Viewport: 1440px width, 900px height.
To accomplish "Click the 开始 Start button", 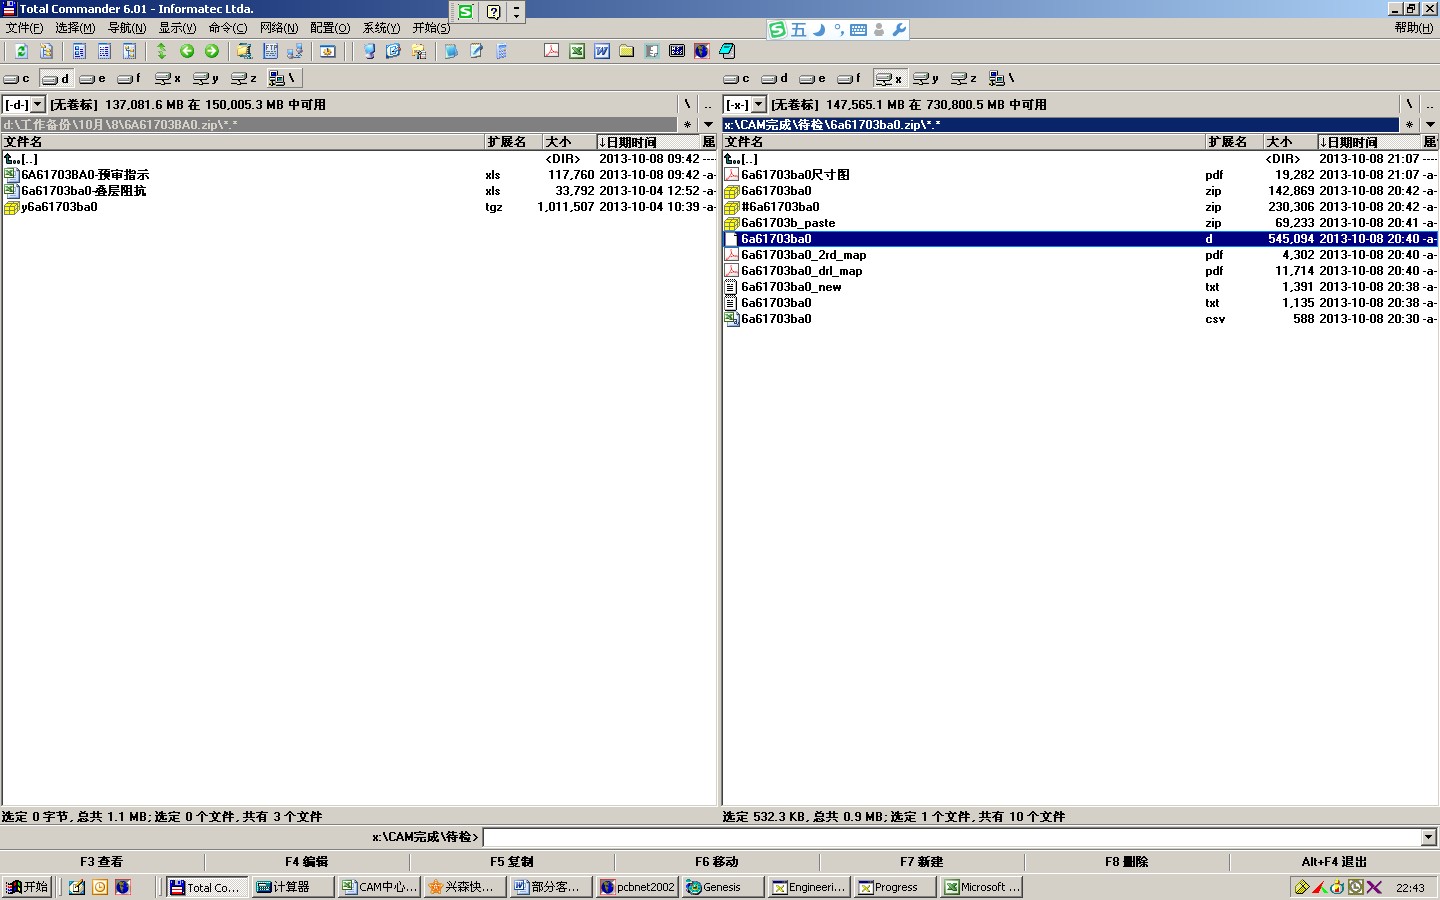I will [27, 887].
